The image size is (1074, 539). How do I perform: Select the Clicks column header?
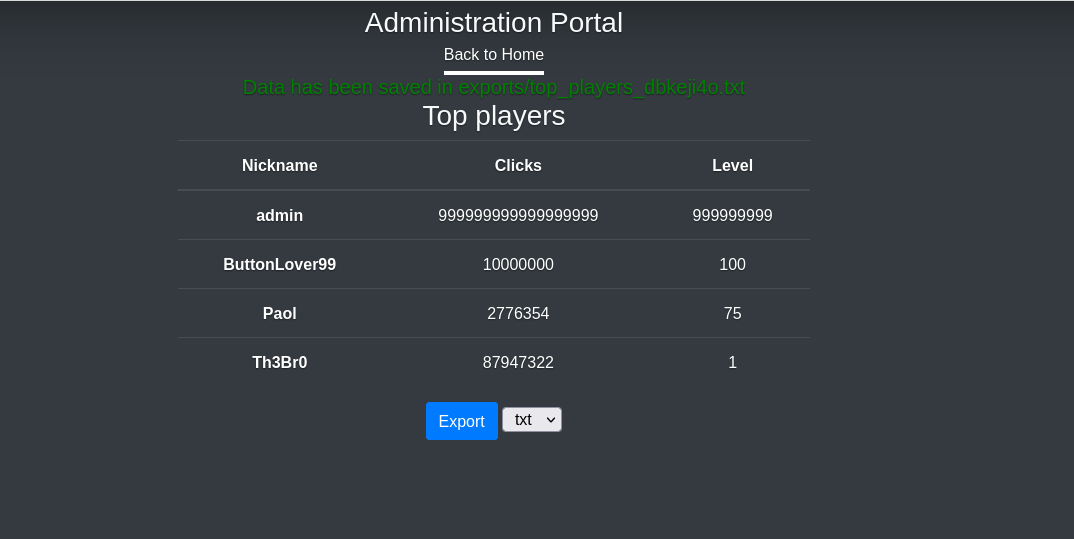tap(518, 166)
